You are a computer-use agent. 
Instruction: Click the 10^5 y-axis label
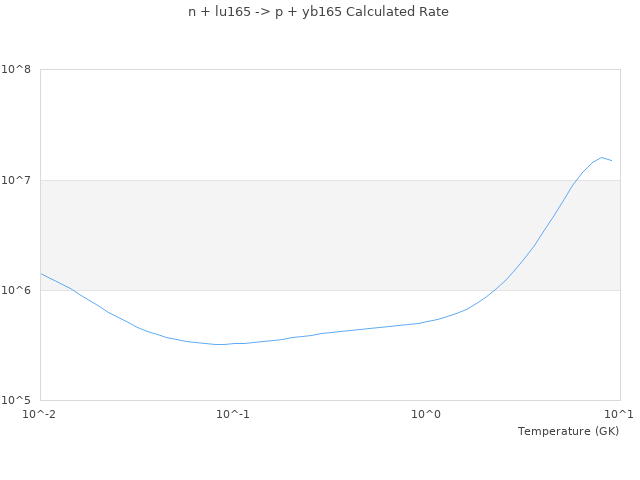(17, 400)
